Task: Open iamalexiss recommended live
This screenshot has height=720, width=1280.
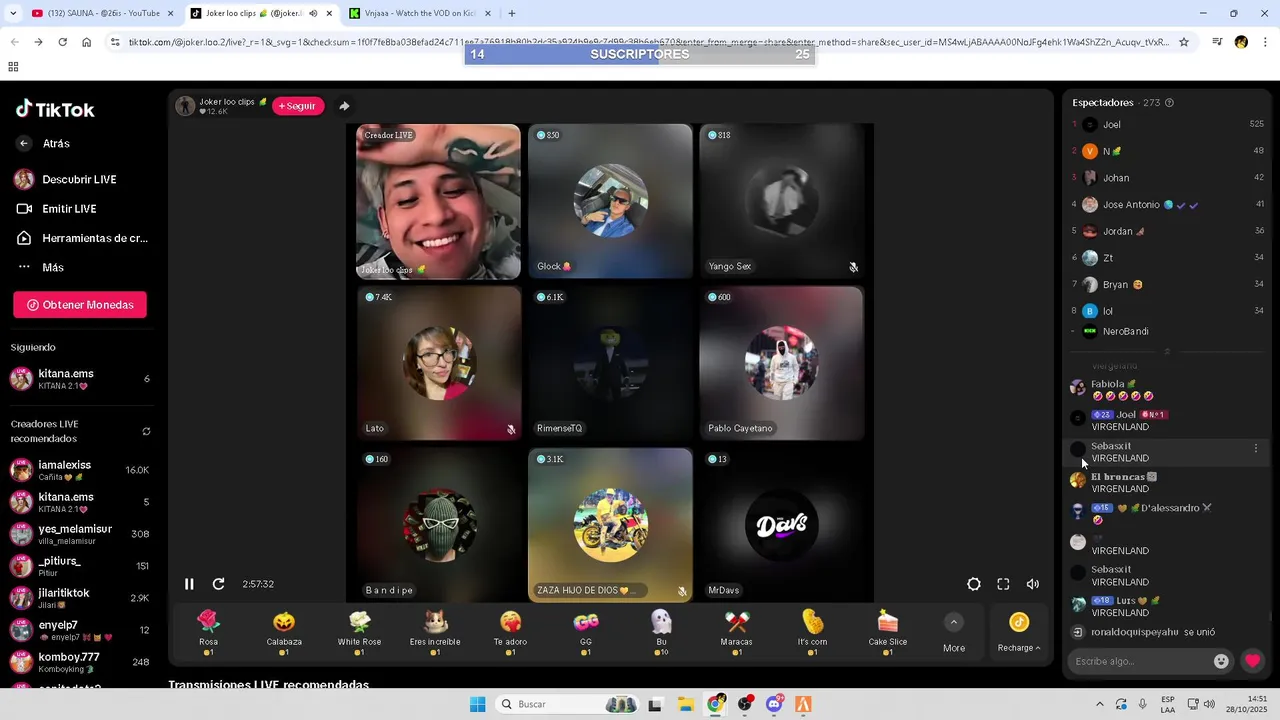Action: tap(80, 471)
